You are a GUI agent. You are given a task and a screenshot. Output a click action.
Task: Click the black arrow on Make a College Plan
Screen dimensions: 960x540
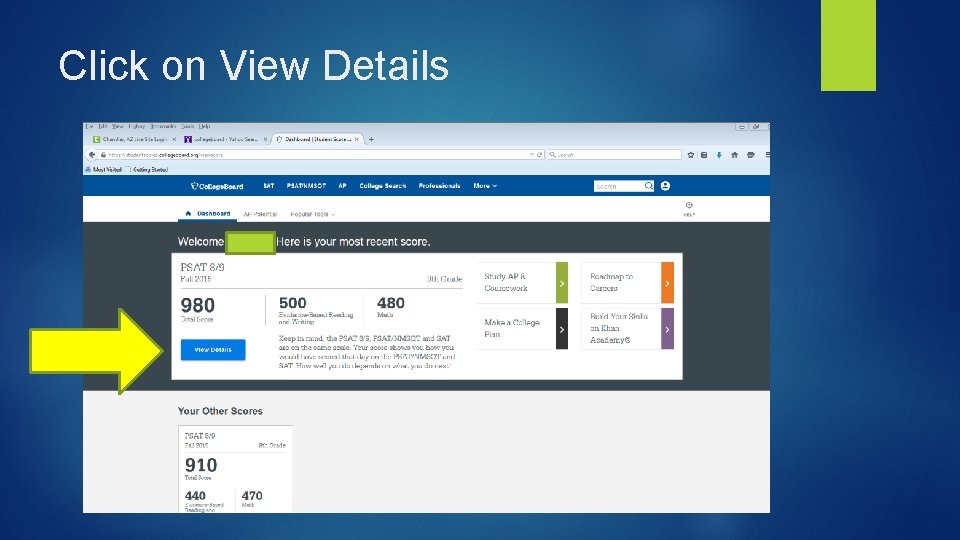coord(562,329)
